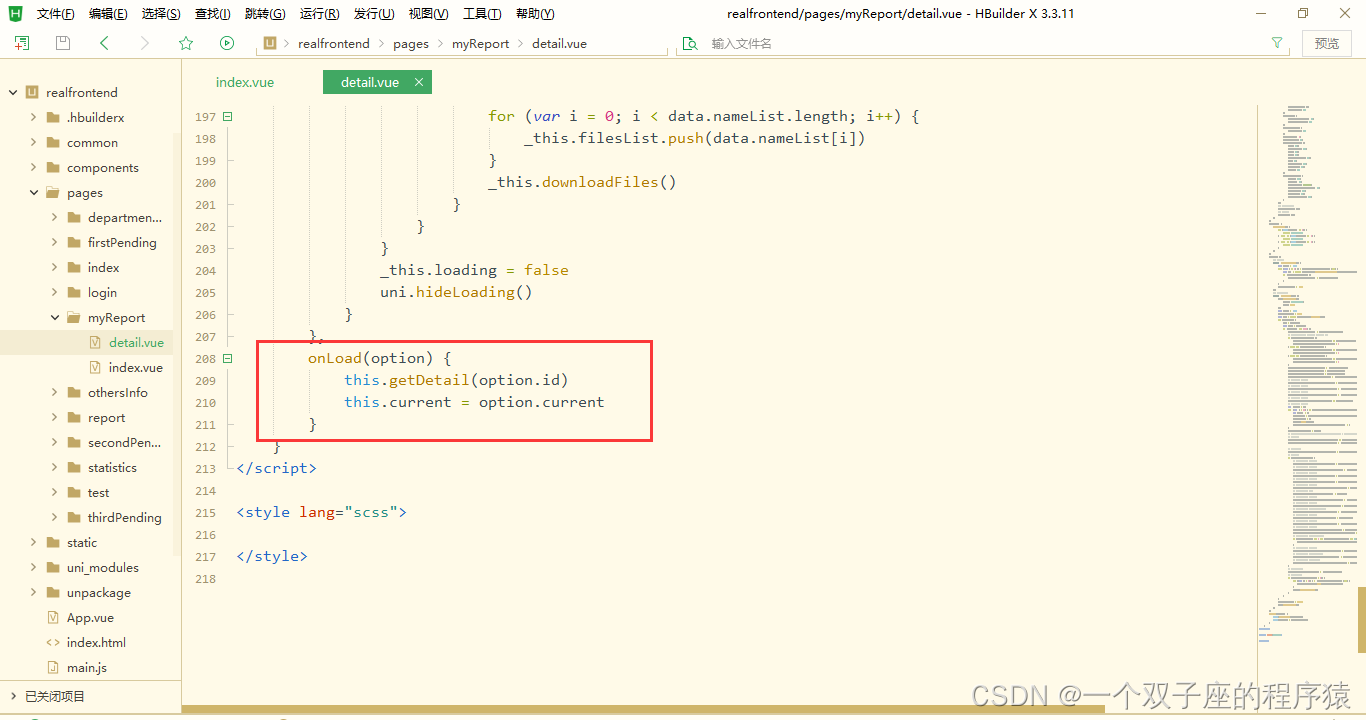Expand the static folder

(x=33, y=542)
